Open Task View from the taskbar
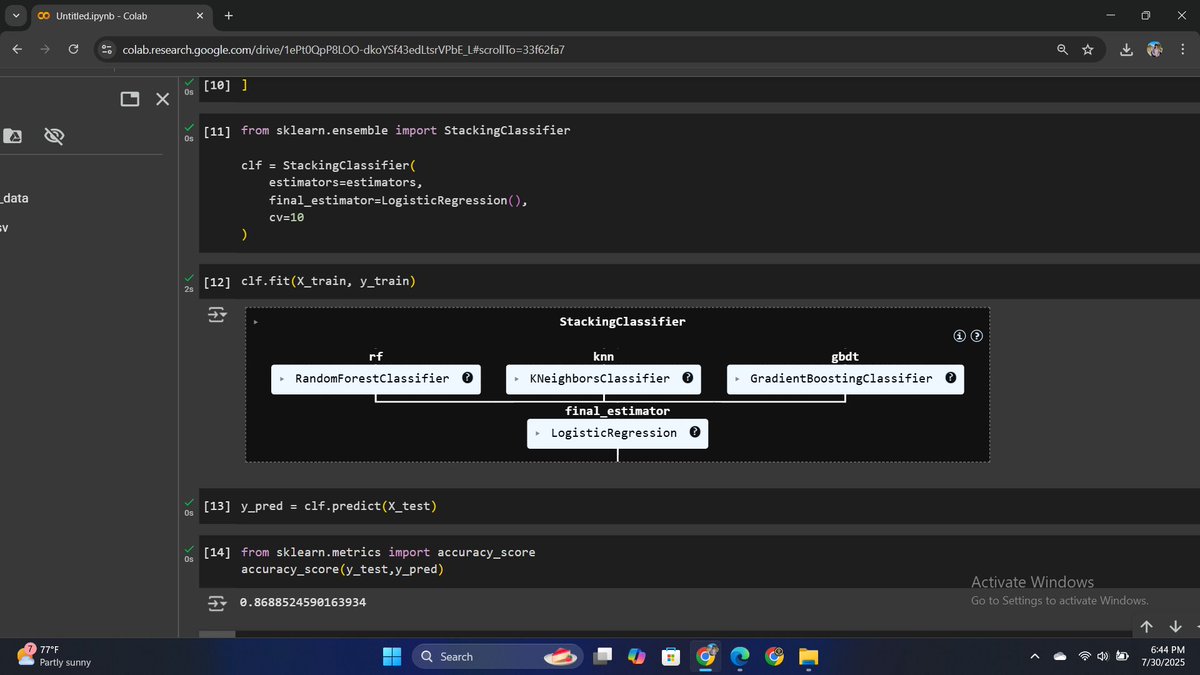The width and height of the screenshot is (1200, 675). point(603,657)
